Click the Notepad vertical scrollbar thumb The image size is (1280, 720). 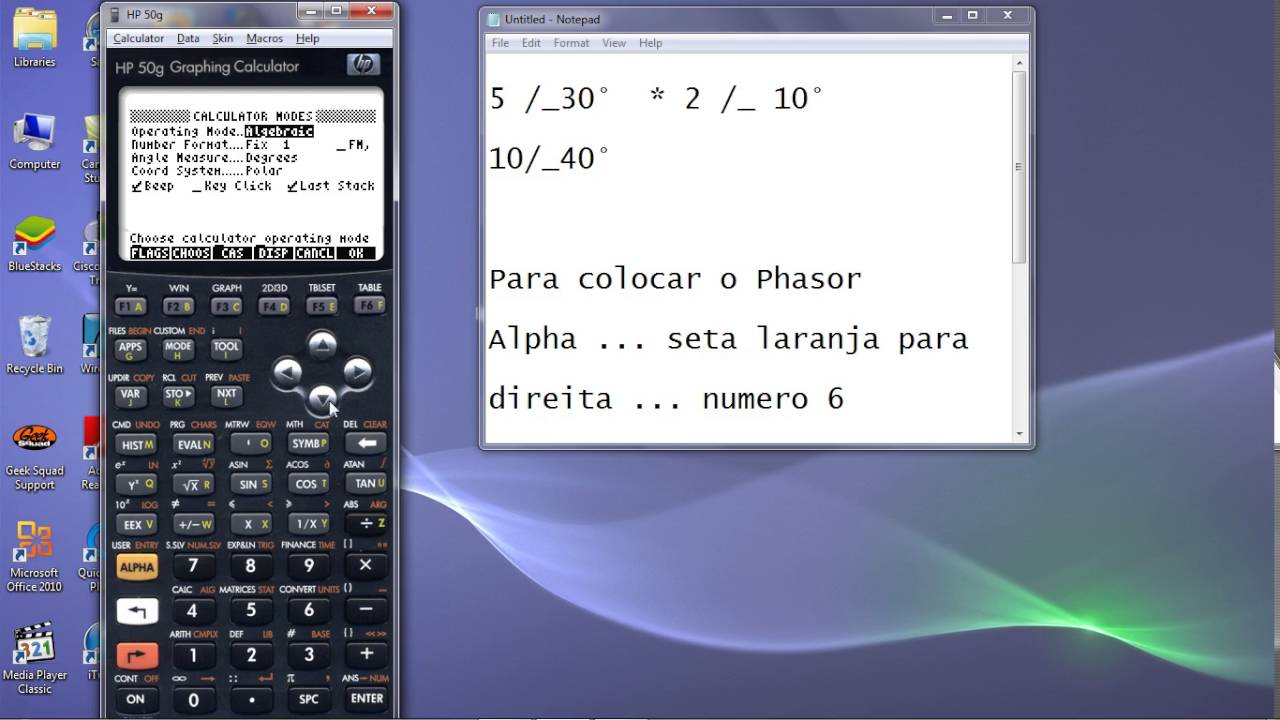1019,167
